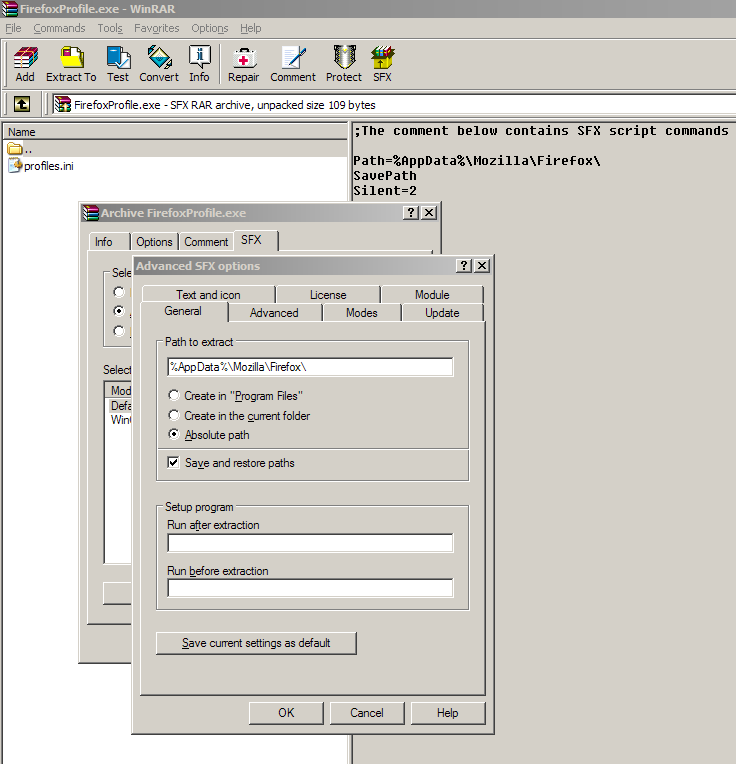Open the Modes tab
The width and height of the screenshot is (736, 764).
pyautogui.click(x=361, y=312)
